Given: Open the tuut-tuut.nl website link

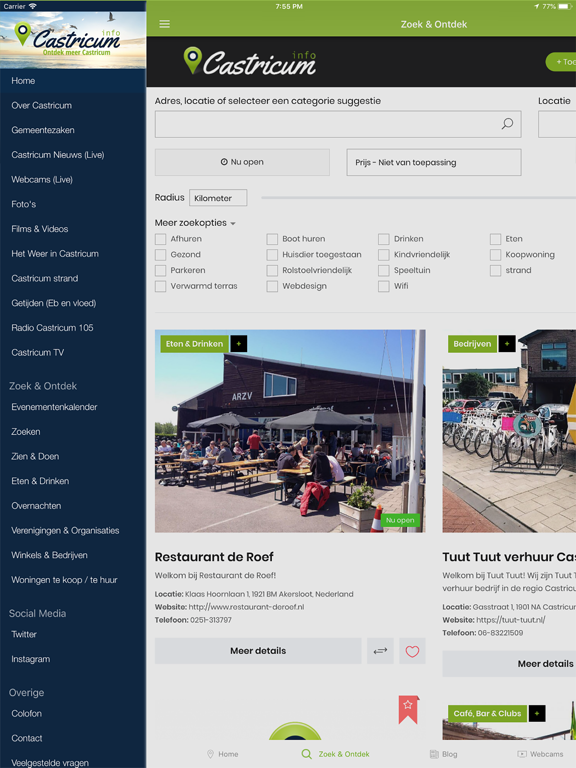Looking at the screenshot, I should click(x=511, y=620).
